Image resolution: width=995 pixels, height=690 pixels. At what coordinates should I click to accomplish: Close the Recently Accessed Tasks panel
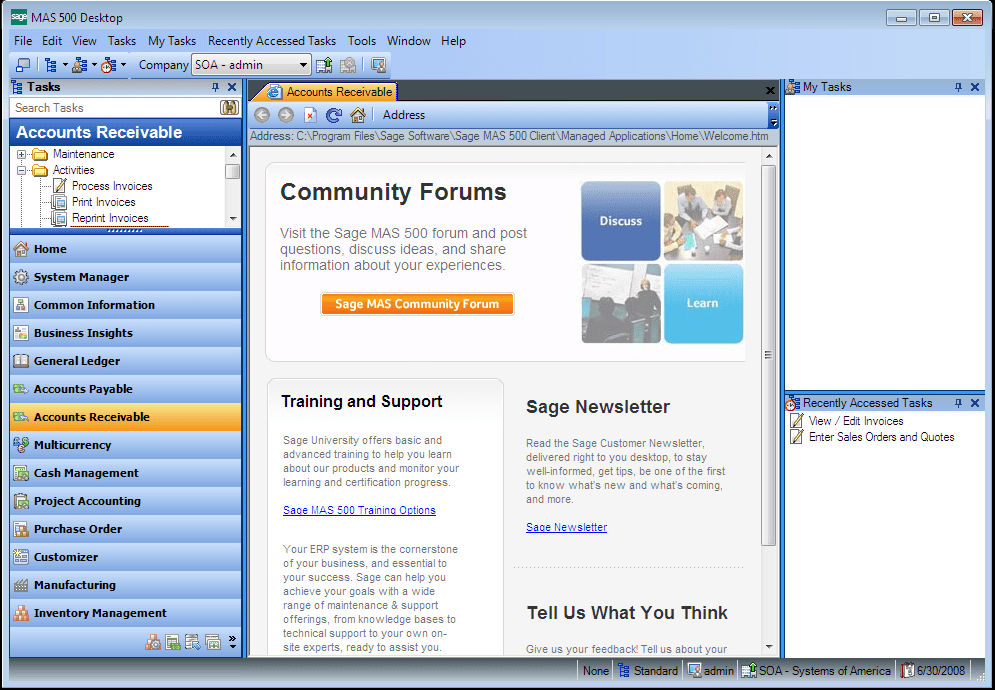point(975,403)
